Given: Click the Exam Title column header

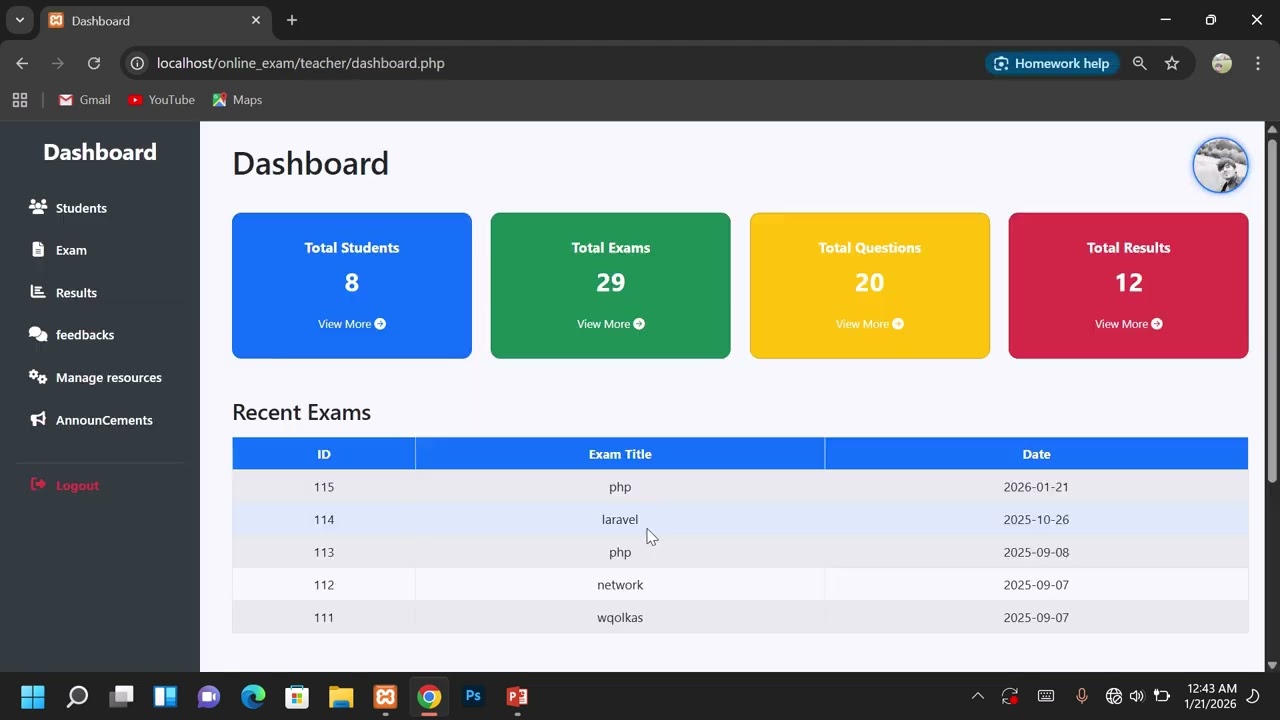Looking at the screenshot, I should [620, 454].
